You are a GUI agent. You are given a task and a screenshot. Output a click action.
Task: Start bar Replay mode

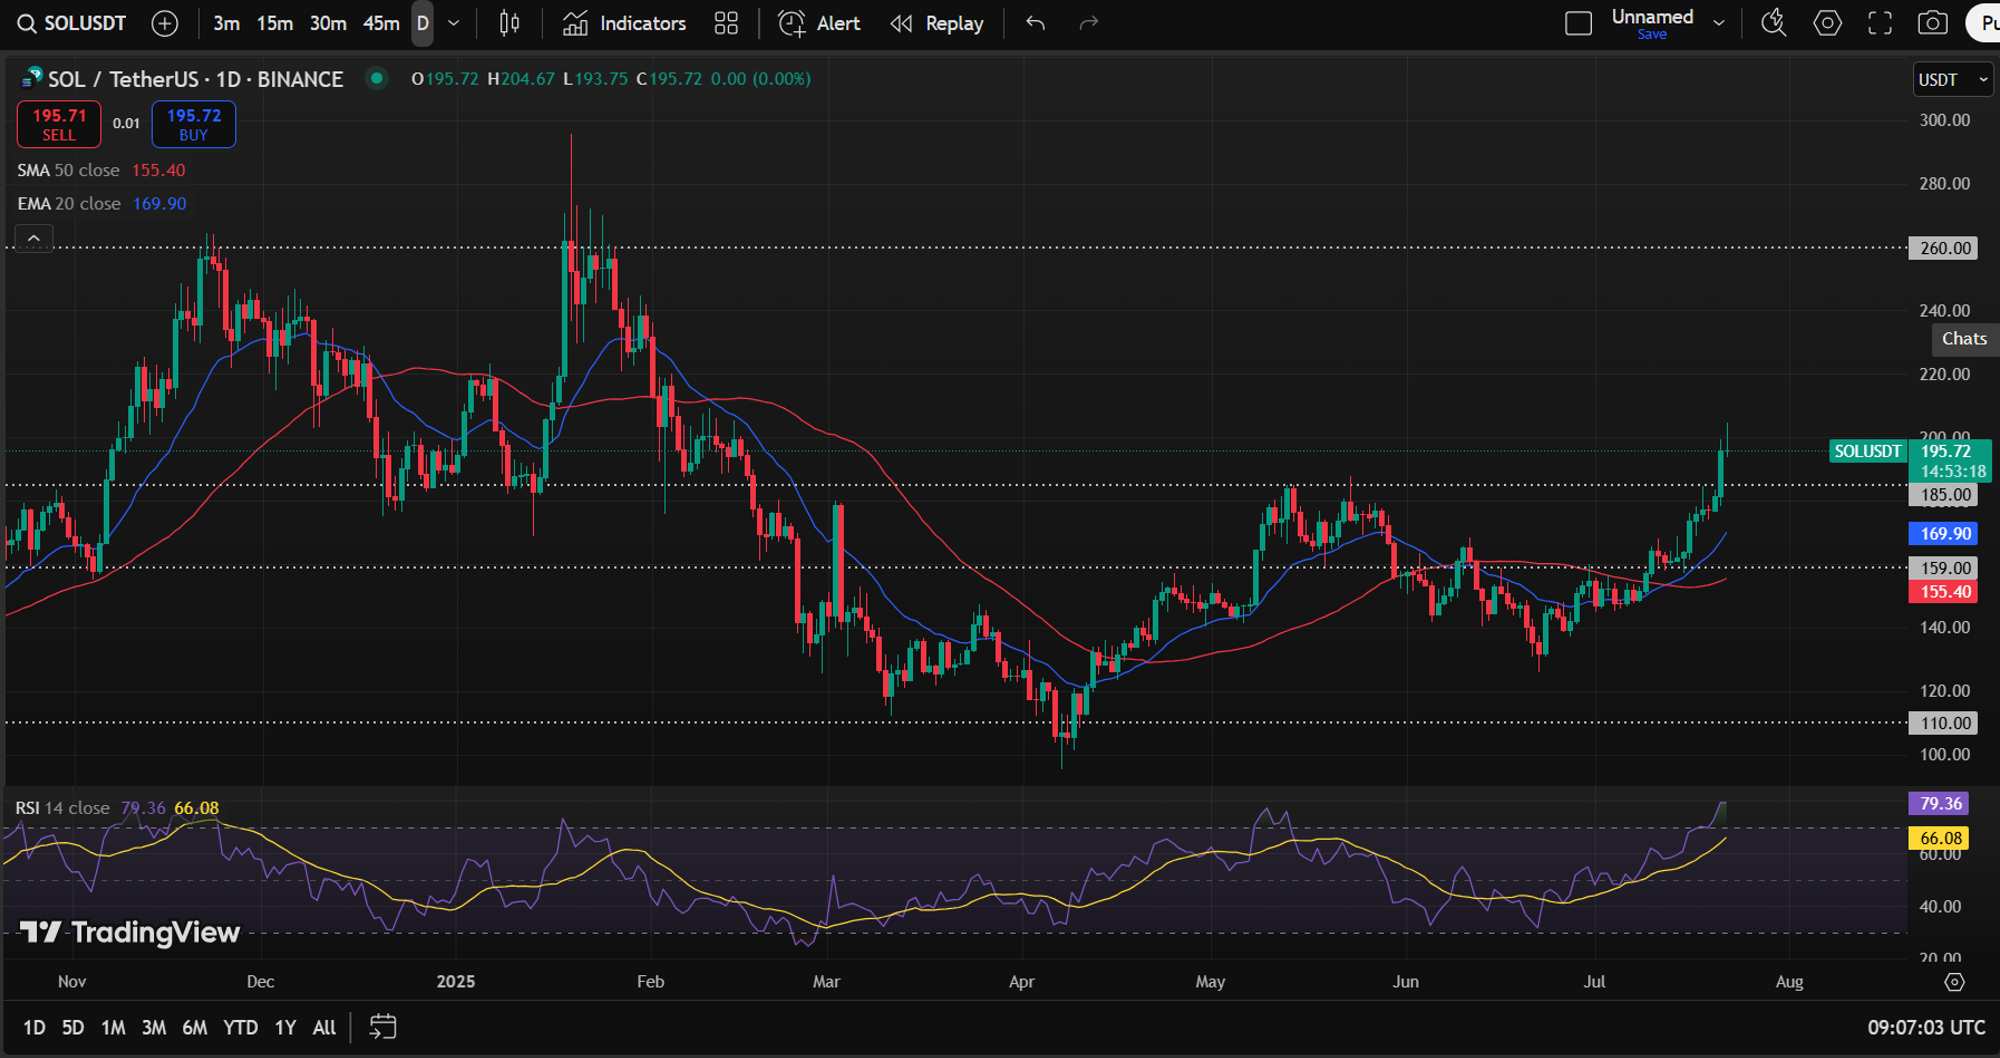pos(937,23)
